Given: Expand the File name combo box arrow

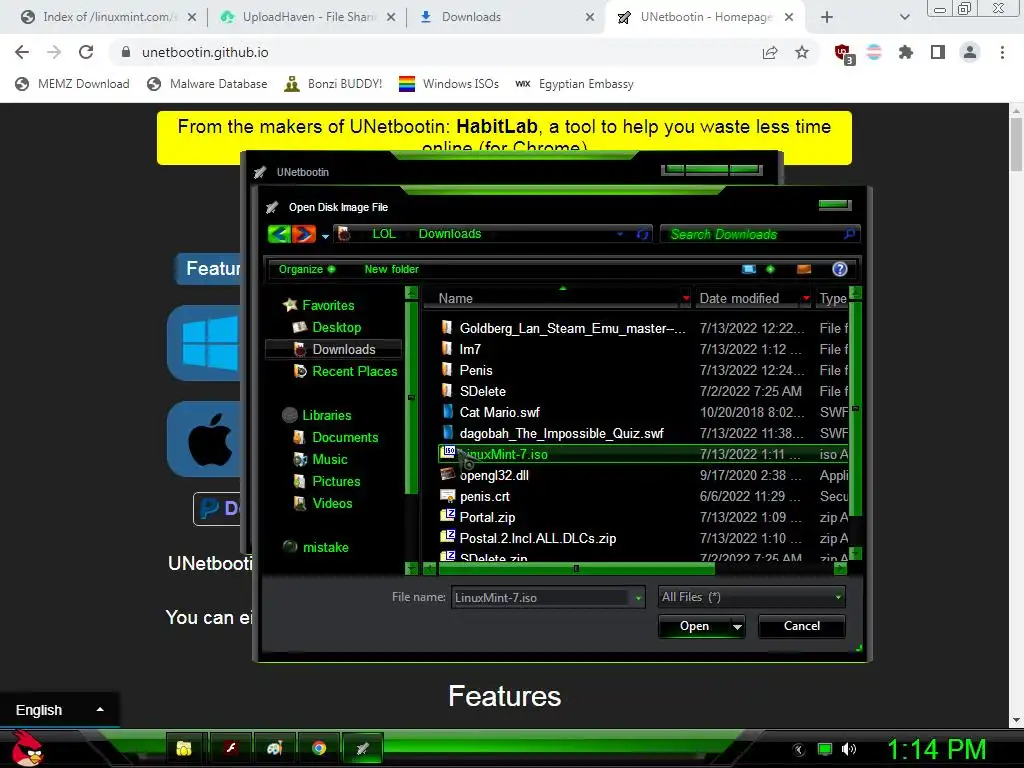Looking at the screenshot, I should click(x=638, y=598).
